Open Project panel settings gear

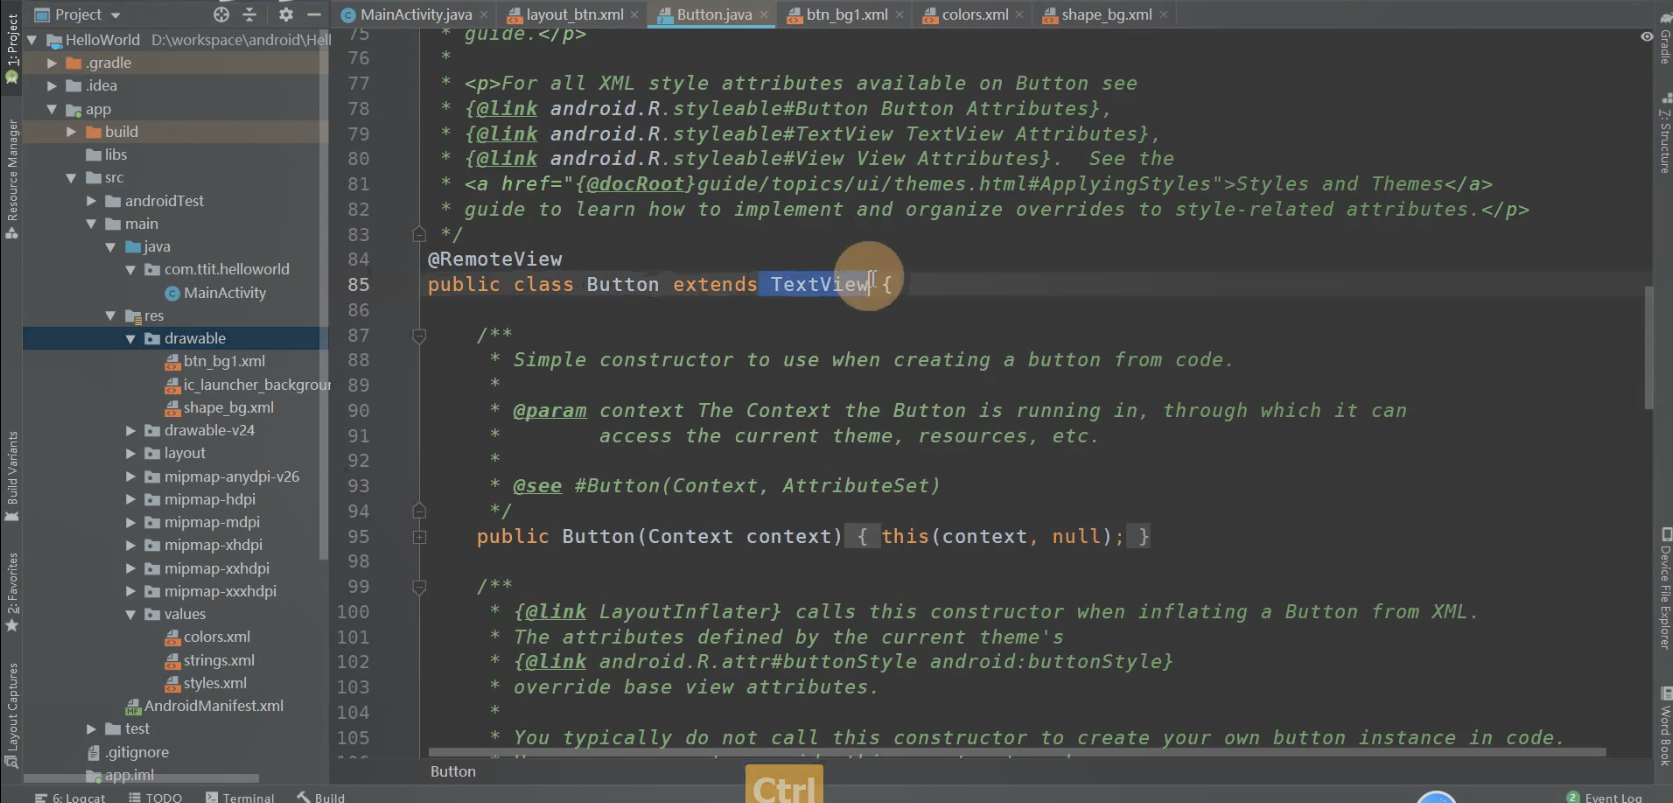(286, 15)
